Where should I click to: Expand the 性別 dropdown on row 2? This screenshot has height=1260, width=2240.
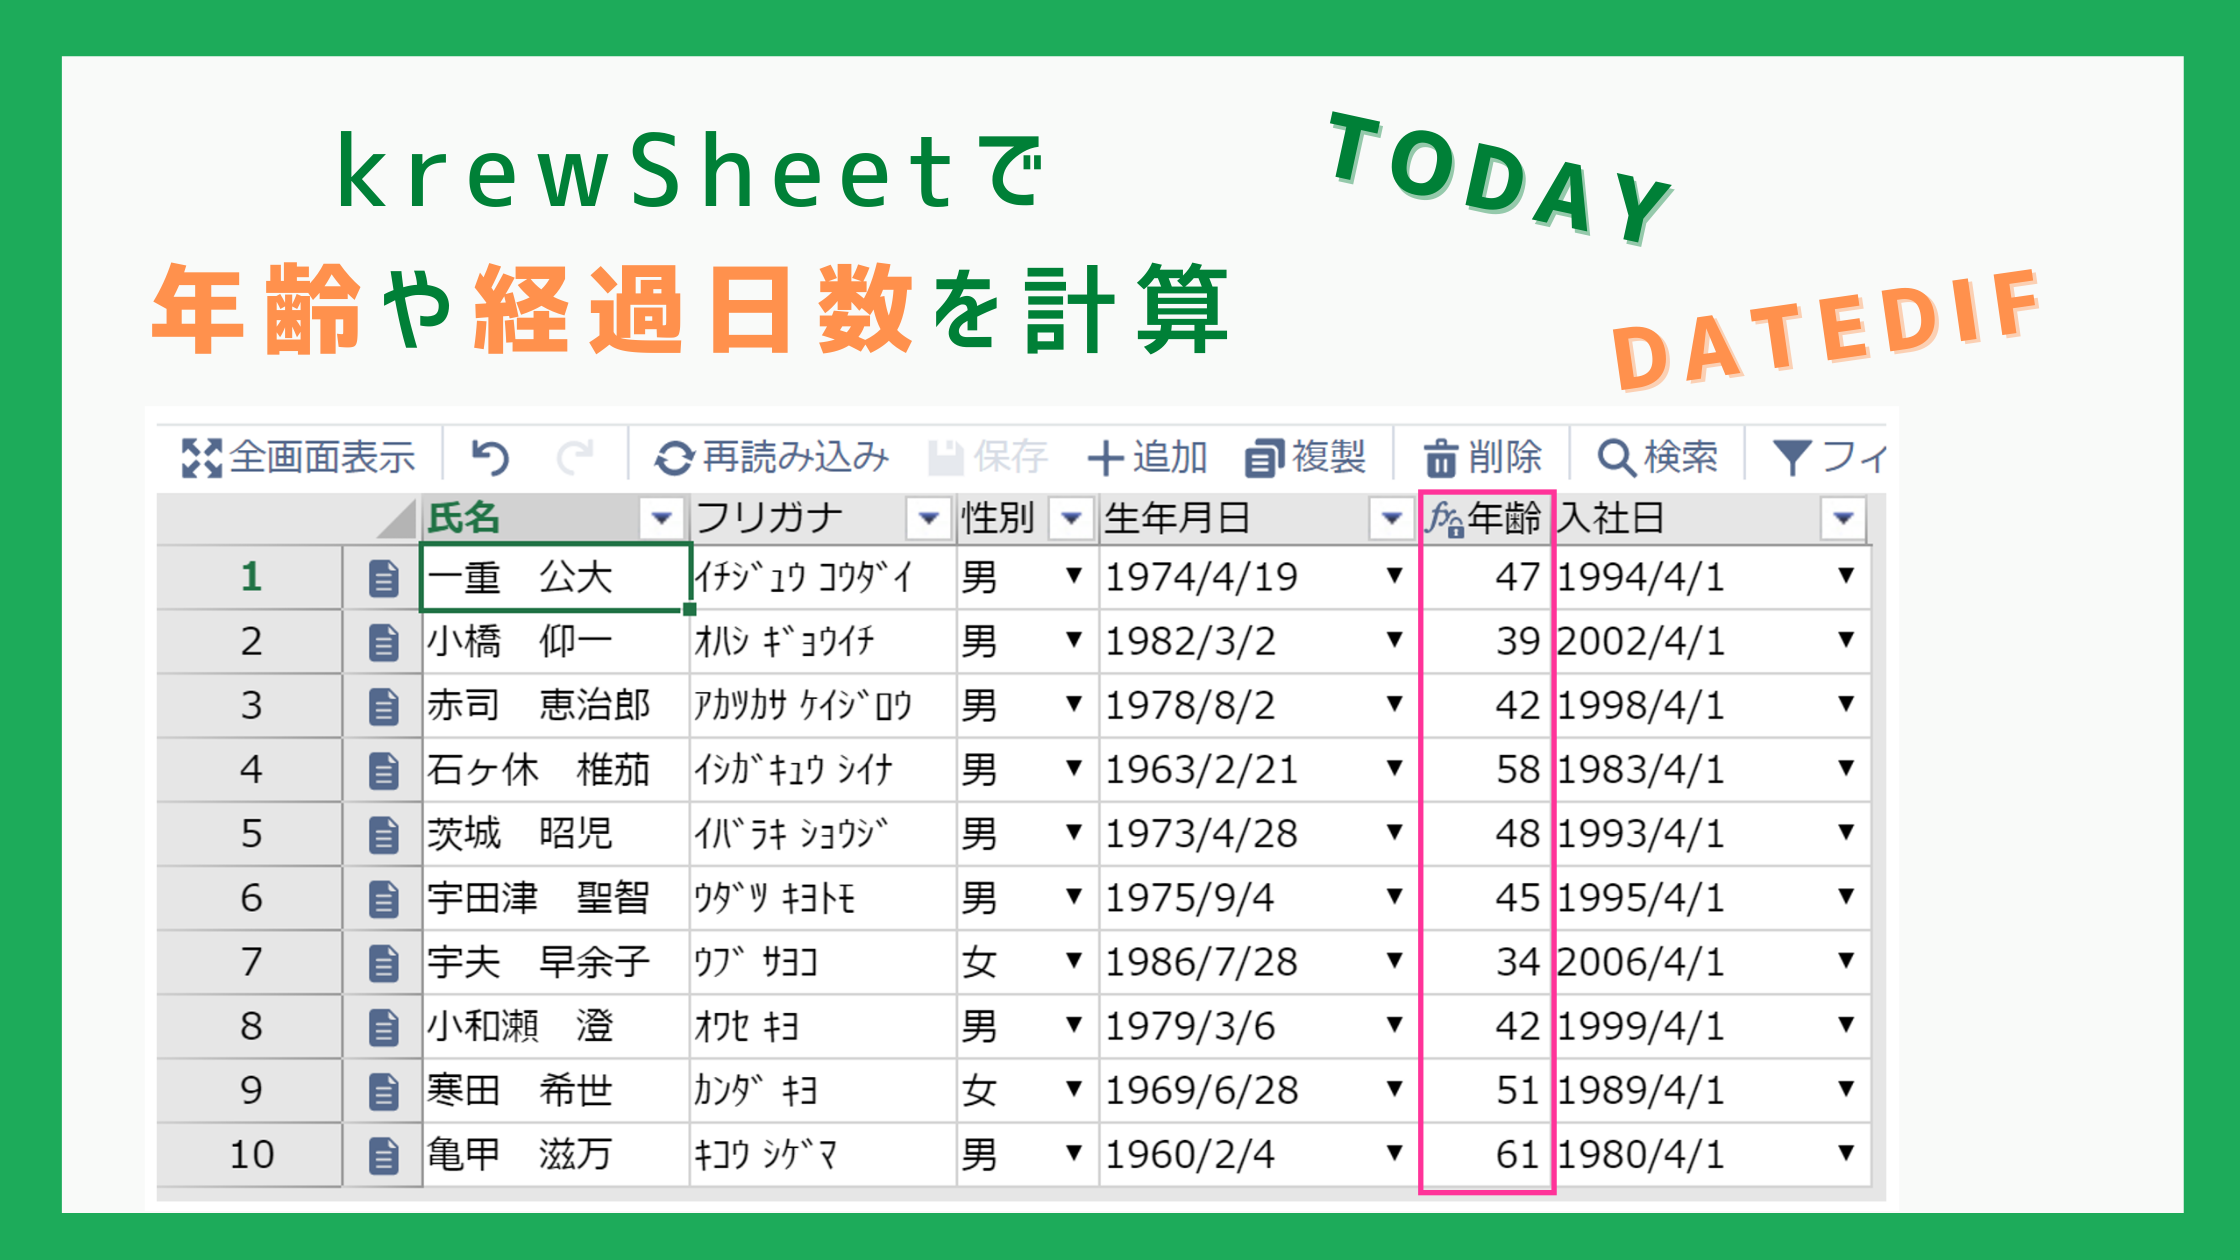(x=1073, y=641)
